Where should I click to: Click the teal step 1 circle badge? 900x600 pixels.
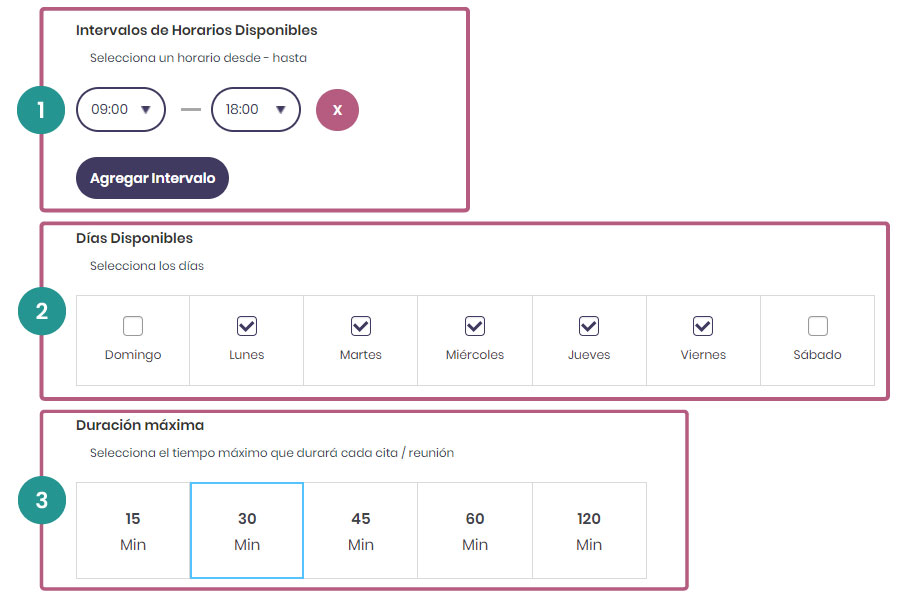click(41, 110)
